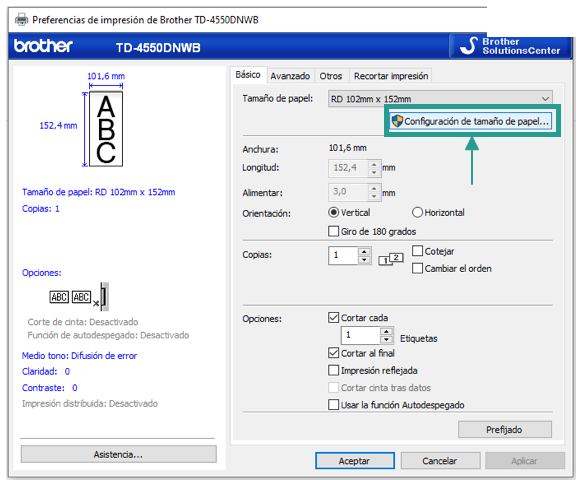This screenshot has height=480, width=584.
Task: Open Configuración de tamaño de papel
Action: pos(471,121)
